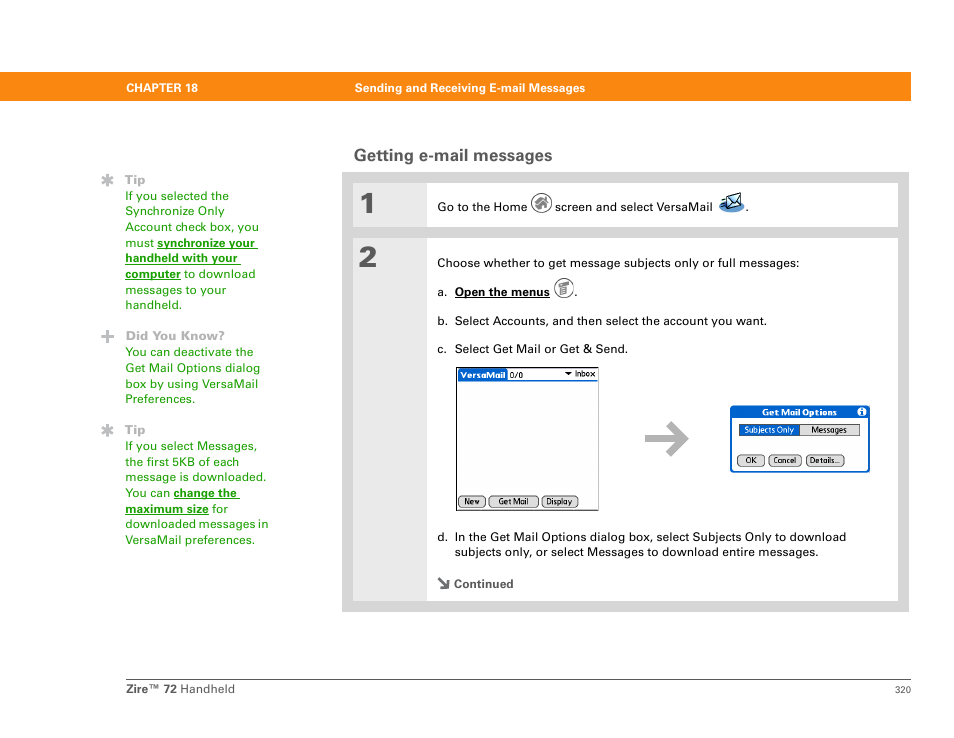Click 'CHAPTER 18' in the orange header
Image resolution: width=954 pixels, height=738 pixels.
[162, 88]
